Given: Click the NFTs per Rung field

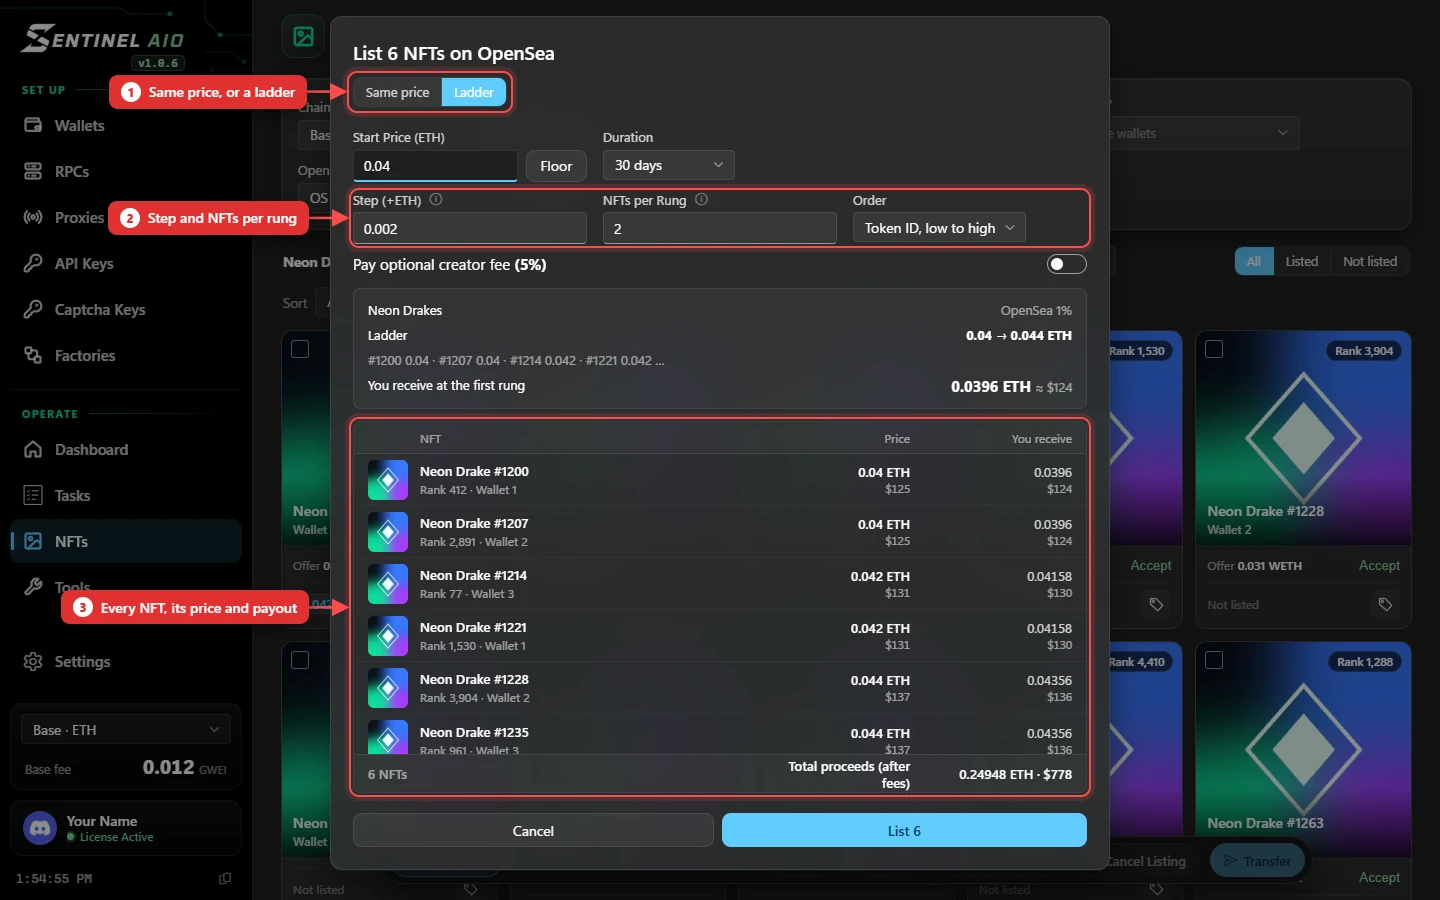Looking at the screenshot, I should [x=719, y=228].
